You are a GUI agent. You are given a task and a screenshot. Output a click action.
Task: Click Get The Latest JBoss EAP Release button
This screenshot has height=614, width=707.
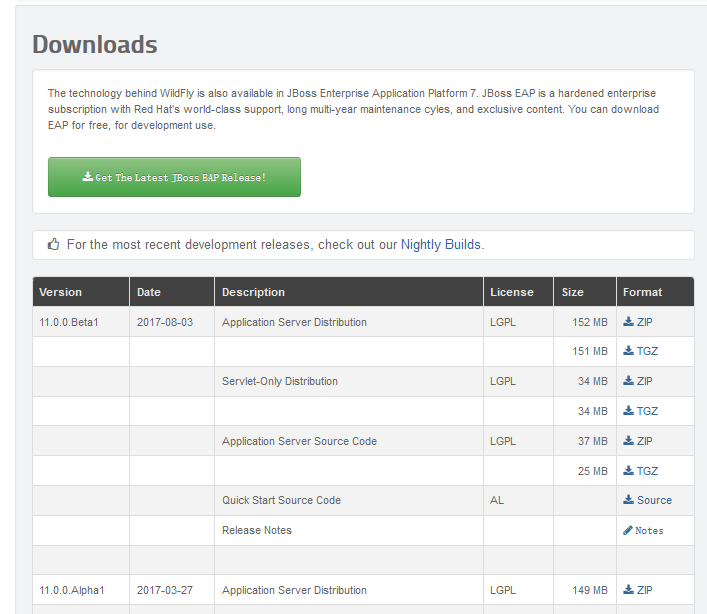point(174,177)
